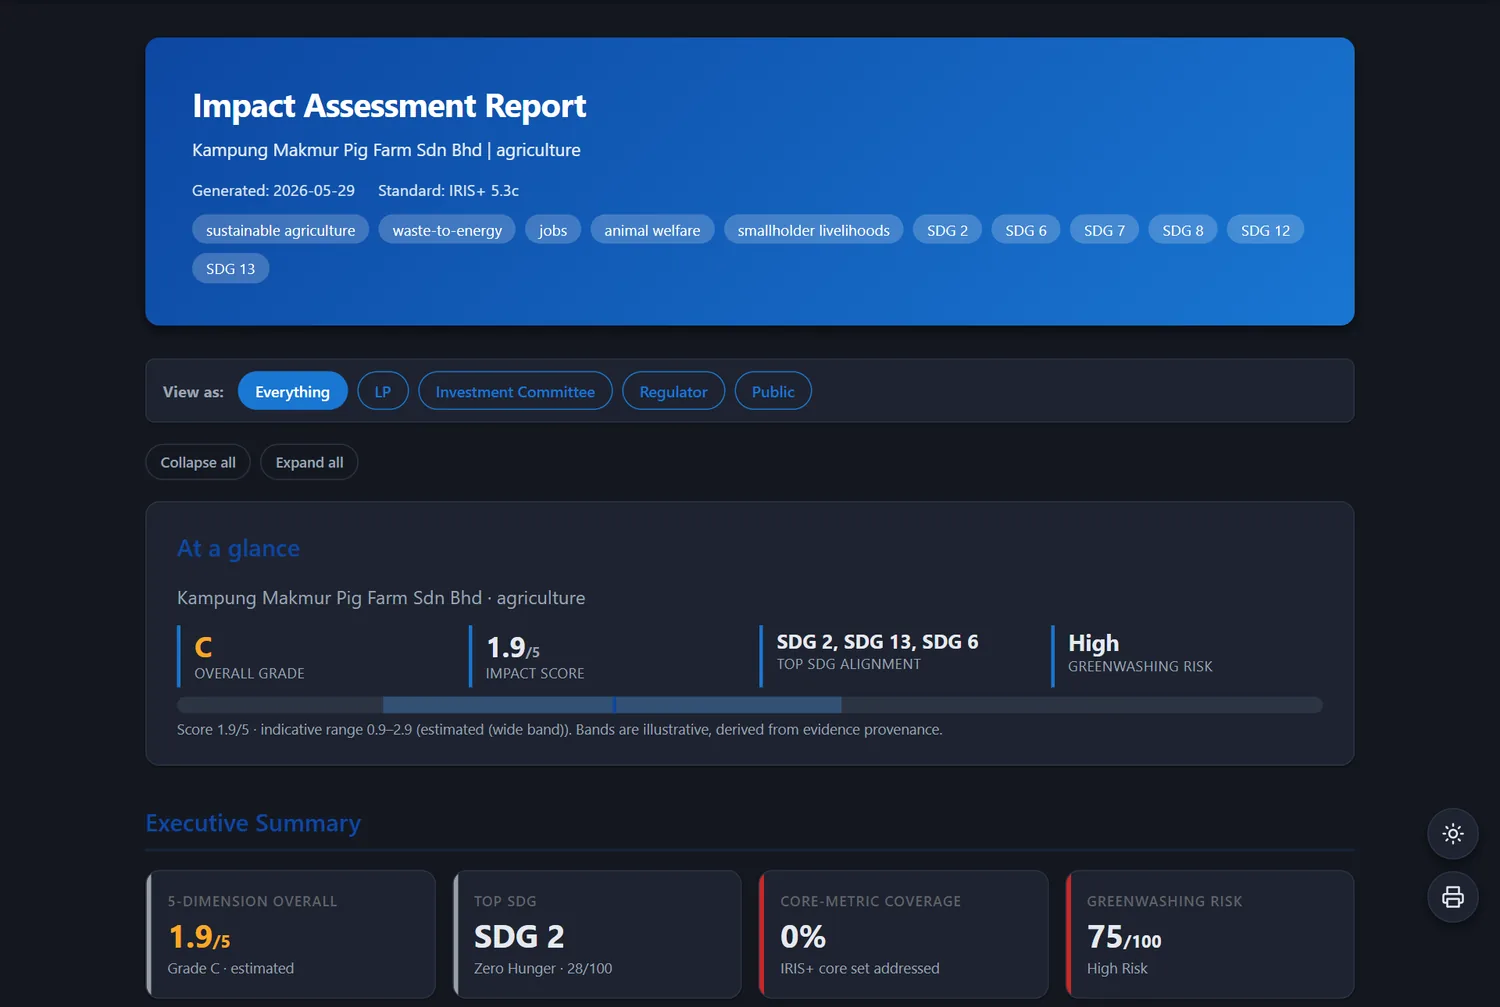The image size is (1500, 1007).
Task: Click the waste-to-energy tag
Action: [447, 230]
